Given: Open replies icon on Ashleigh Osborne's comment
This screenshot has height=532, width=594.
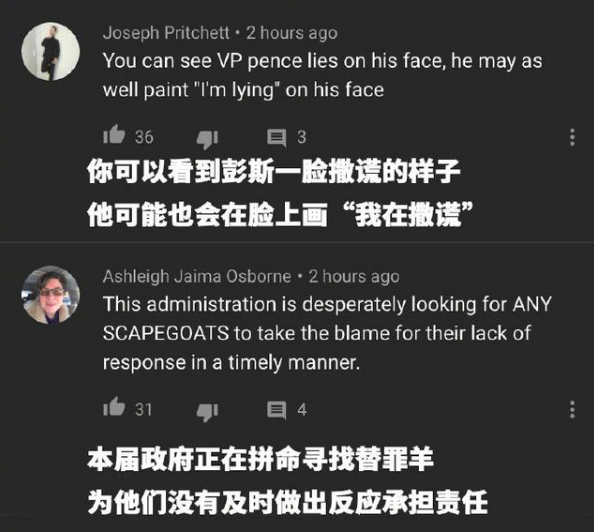Looking at the screenshot, I should (x=277, y=410).
